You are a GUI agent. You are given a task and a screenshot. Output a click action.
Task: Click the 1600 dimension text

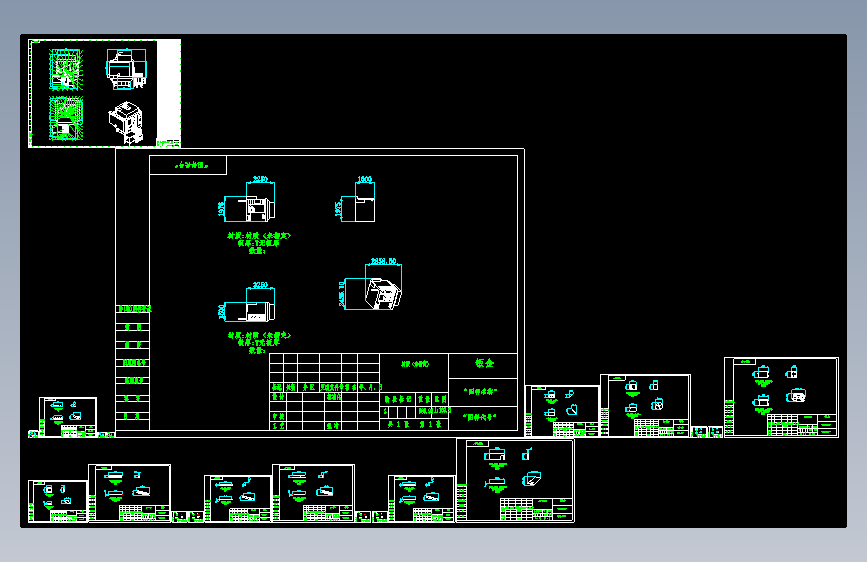[365, 179]
